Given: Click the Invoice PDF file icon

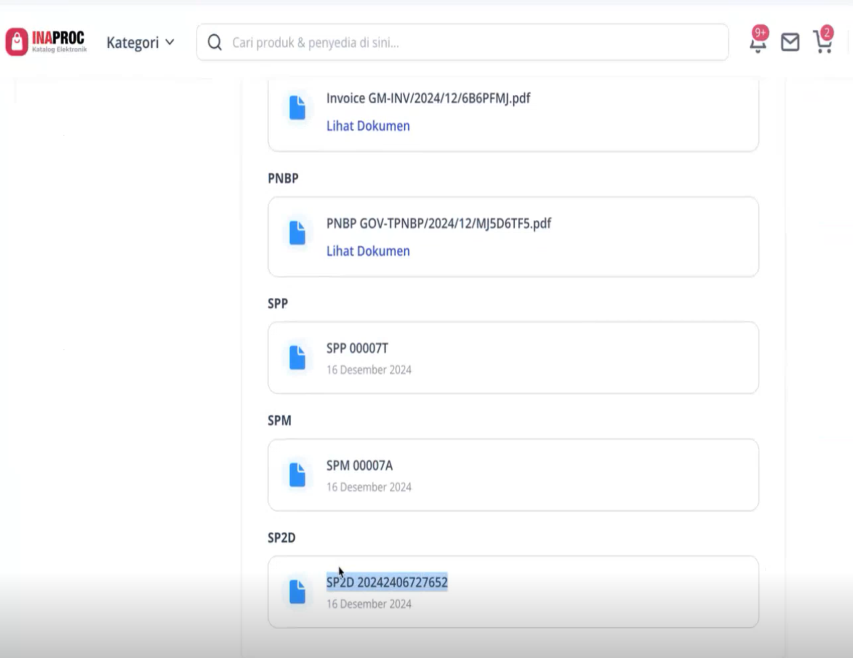Looking at the screenshot, I should (297, 109).
